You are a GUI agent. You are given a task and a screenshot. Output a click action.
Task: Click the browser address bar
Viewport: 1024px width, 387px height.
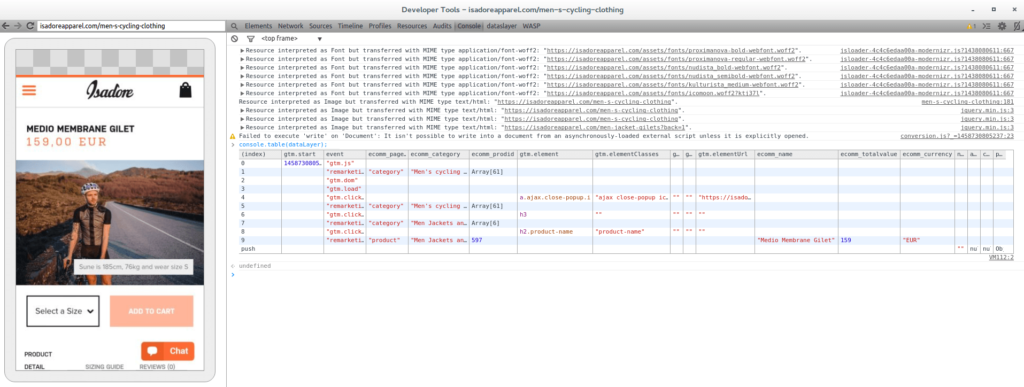[131, 26]
